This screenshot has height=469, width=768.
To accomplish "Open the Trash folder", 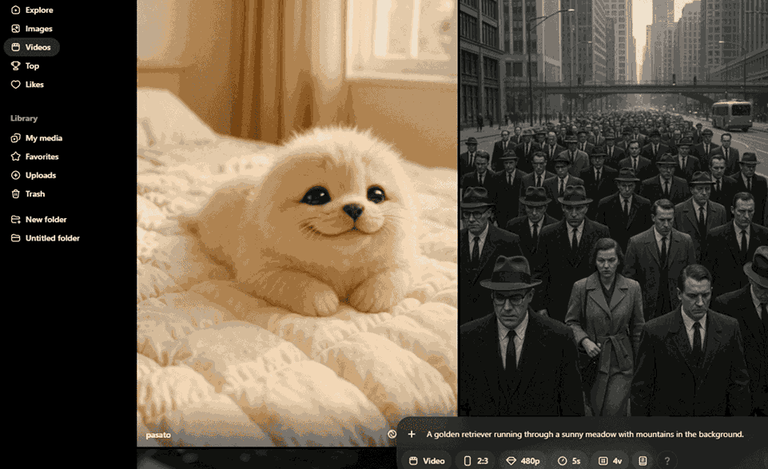I will [28, 194].
